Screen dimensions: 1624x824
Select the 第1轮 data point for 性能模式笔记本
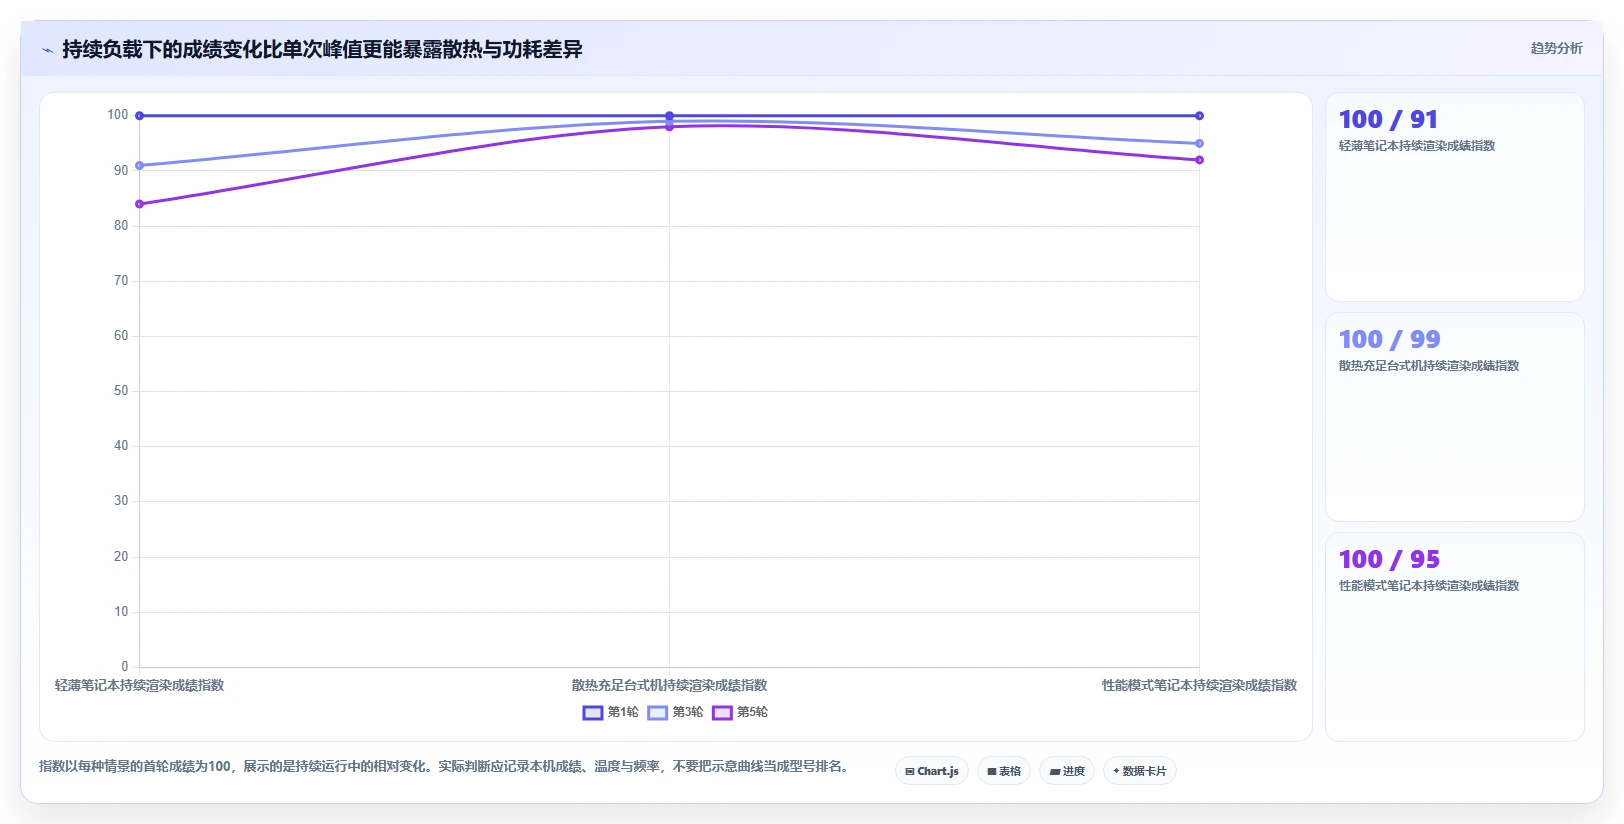pos(1199,116)
